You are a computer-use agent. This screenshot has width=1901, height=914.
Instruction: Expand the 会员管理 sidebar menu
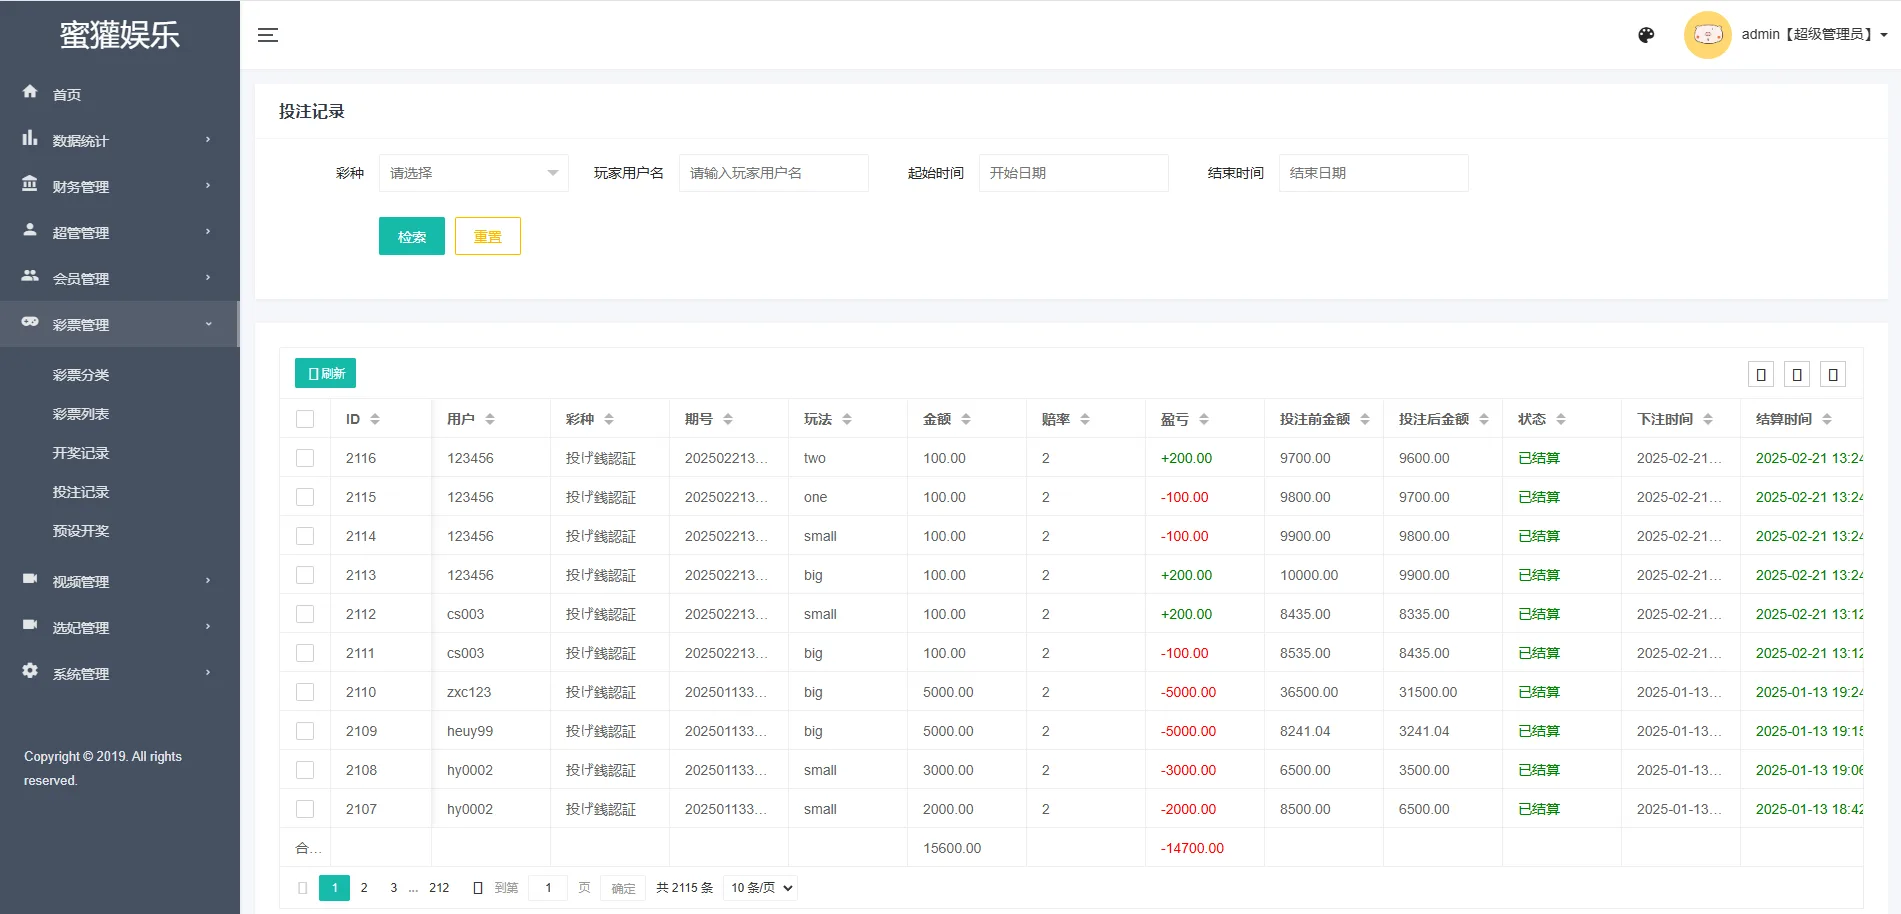119,278
